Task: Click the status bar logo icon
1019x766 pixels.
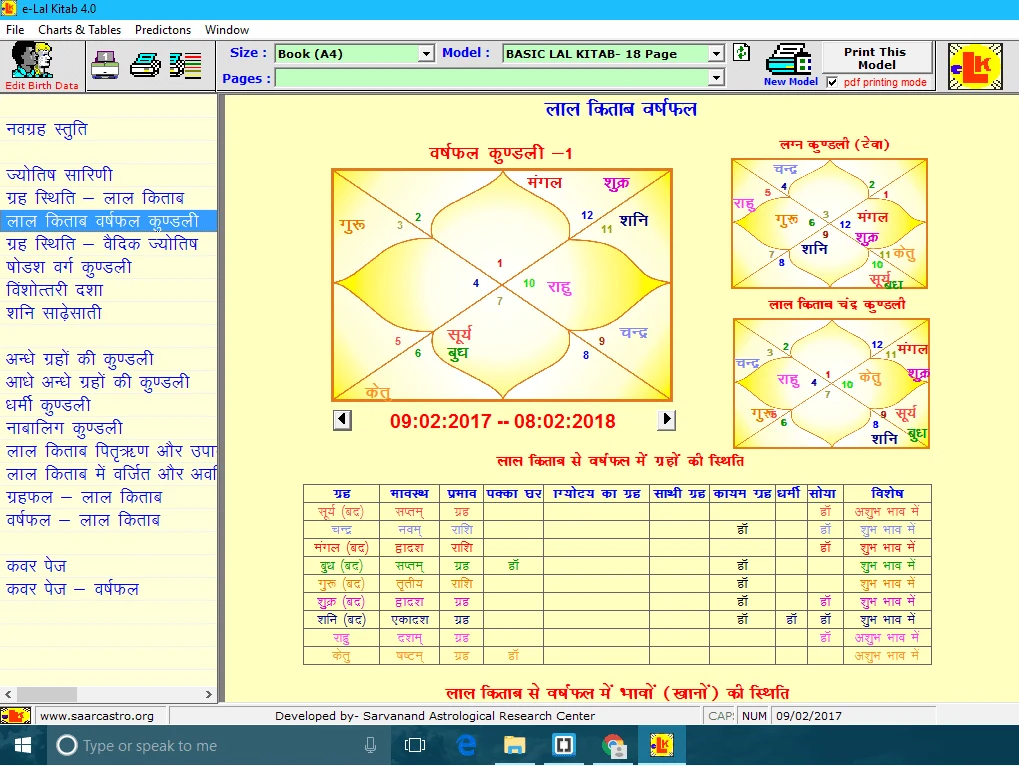Action: [16, 715]
